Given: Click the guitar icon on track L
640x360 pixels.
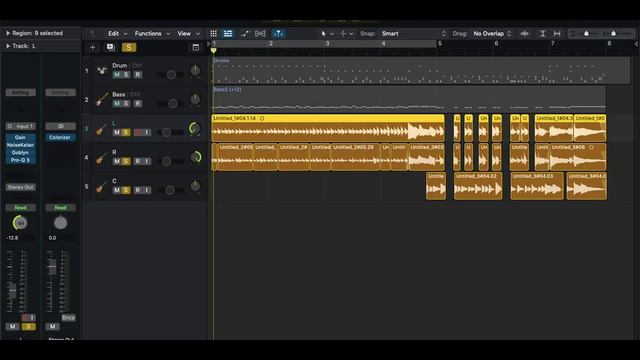Looking at the screenshot, I should tap(102, 129).
